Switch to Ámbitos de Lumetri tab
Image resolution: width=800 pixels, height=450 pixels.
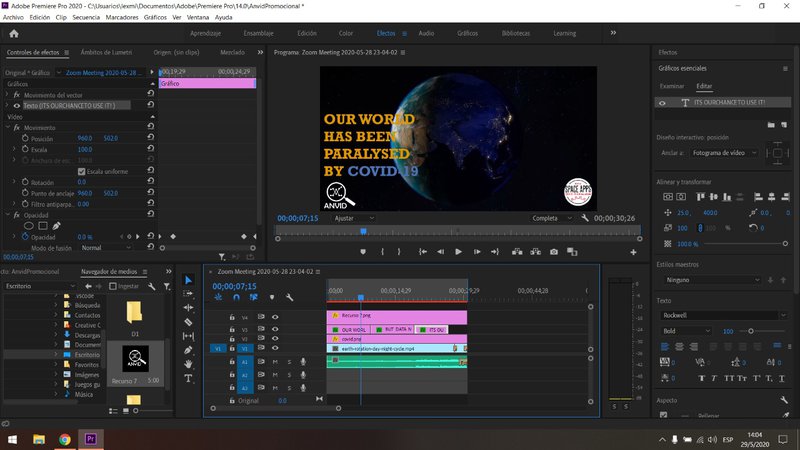click(x=106, y=53)
